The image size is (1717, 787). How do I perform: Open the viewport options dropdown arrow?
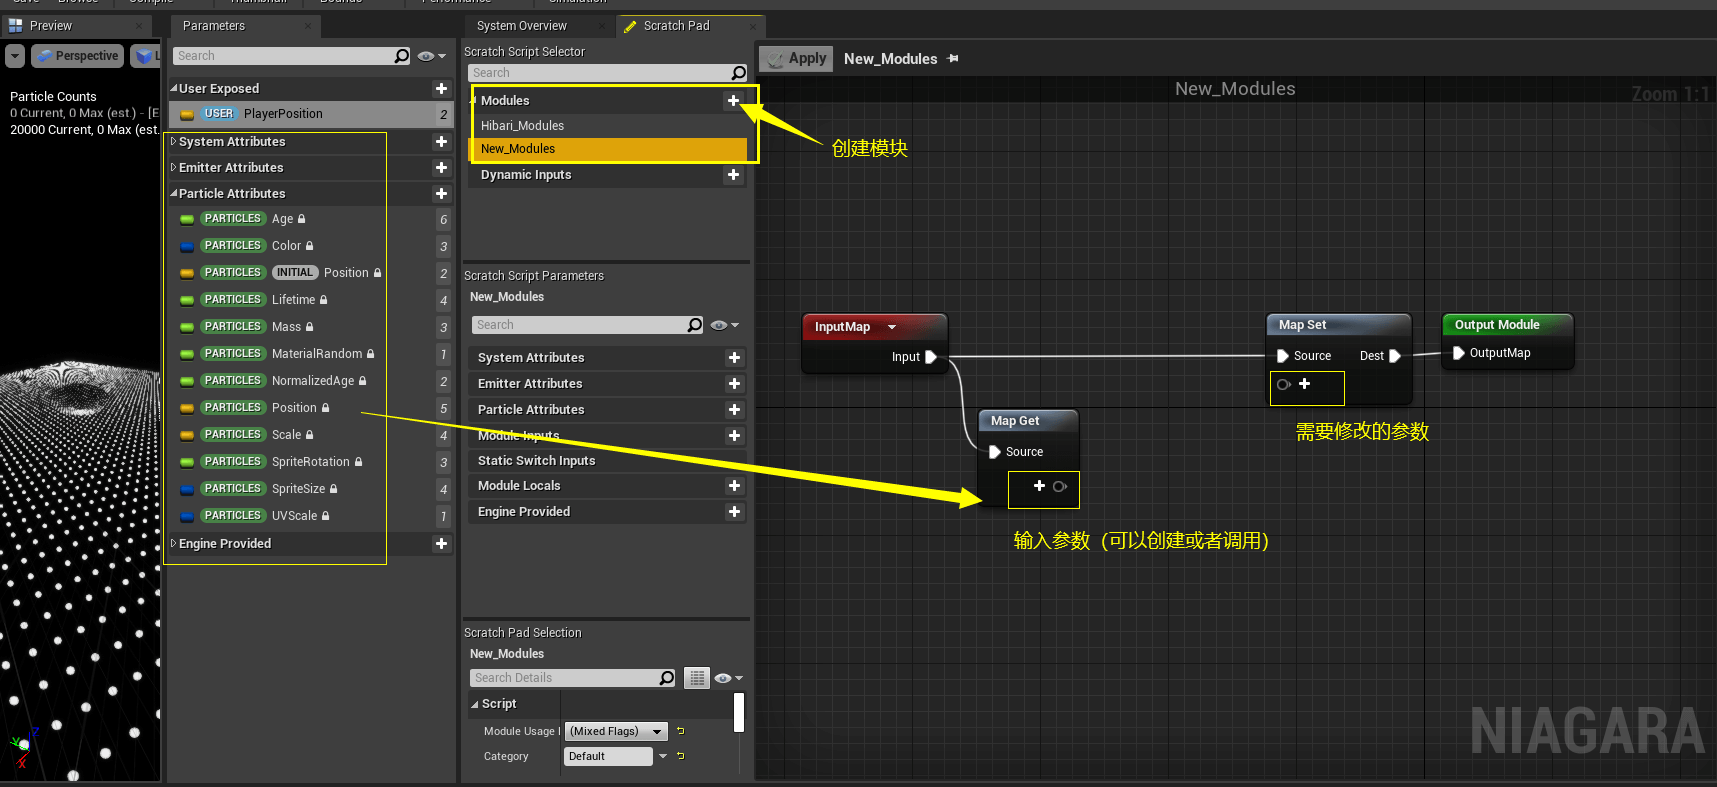click(x=15, y=56)
